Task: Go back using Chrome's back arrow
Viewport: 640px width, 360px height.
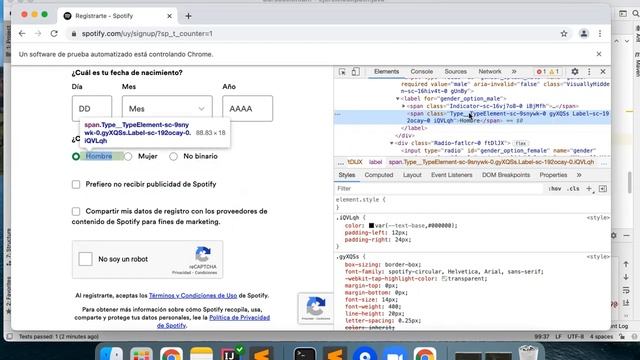Action: (x=22, y=34)
